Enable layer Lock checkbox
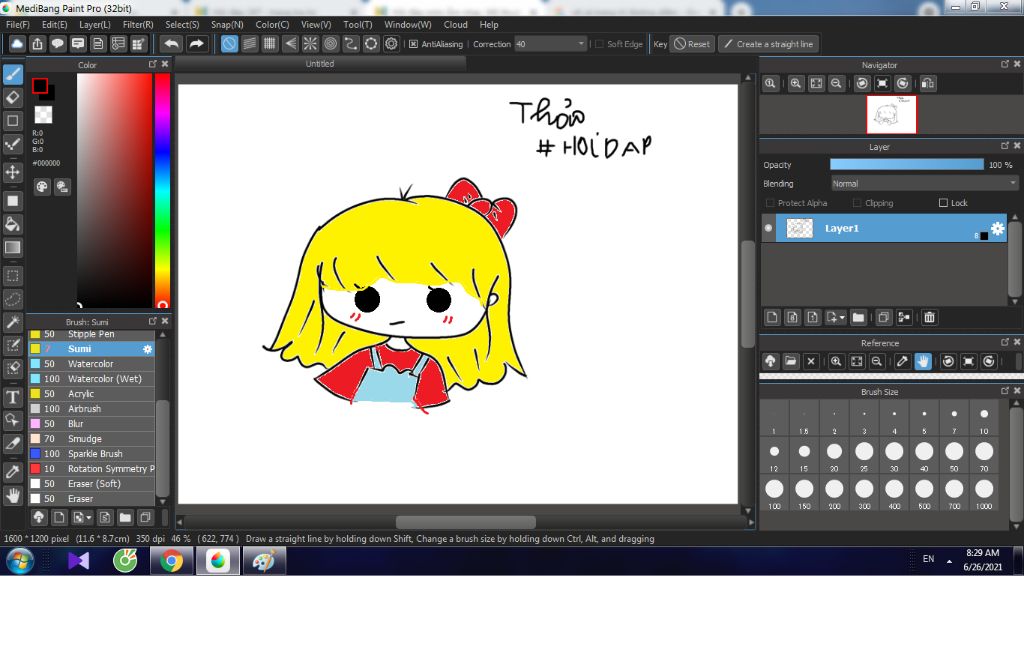 click(x=943, y=203)
